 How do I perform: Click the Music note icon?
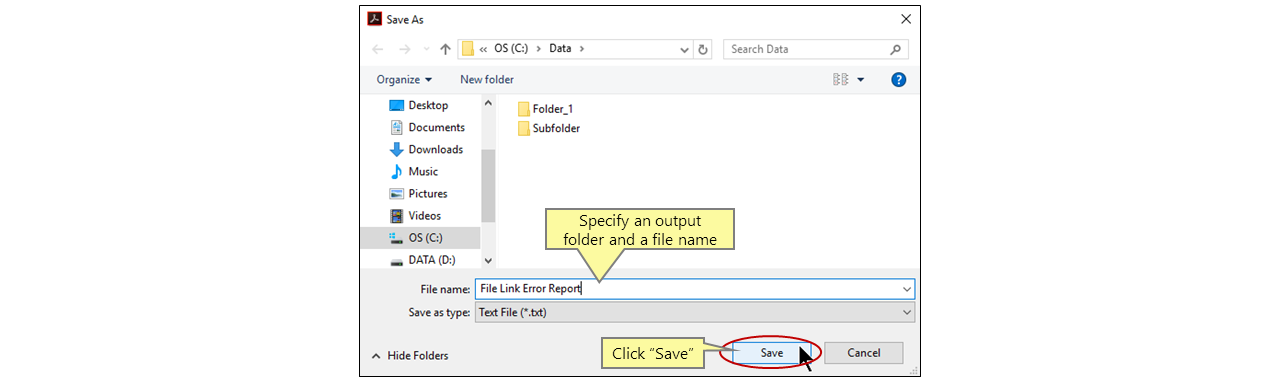396,171
